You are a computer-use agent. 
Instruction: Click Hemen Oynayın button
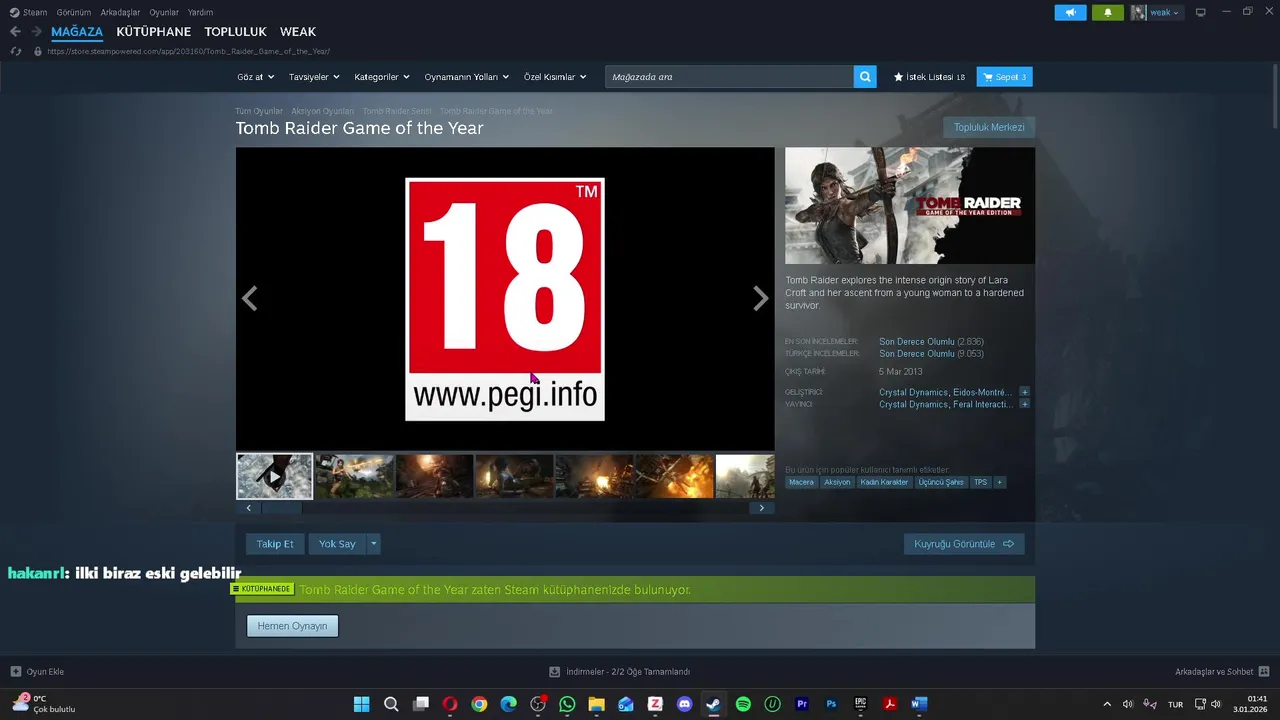(x=292, y=626)
